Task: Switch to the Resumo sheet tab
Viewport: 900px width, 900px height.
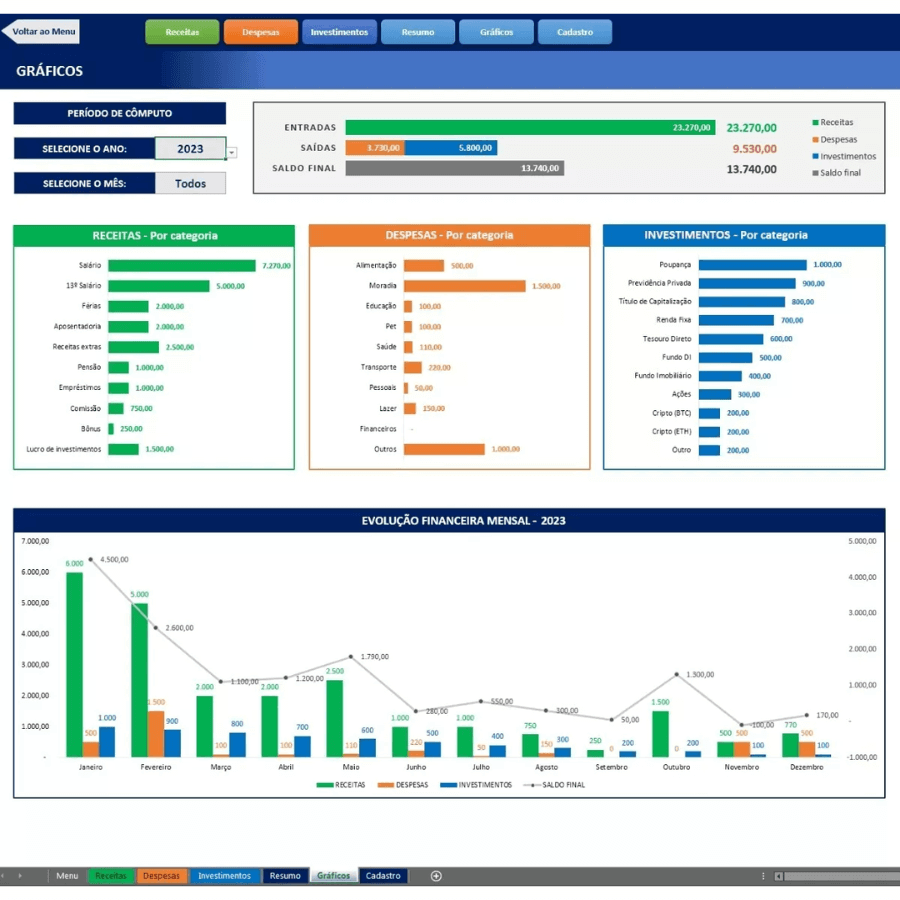Action: [285, 876]
